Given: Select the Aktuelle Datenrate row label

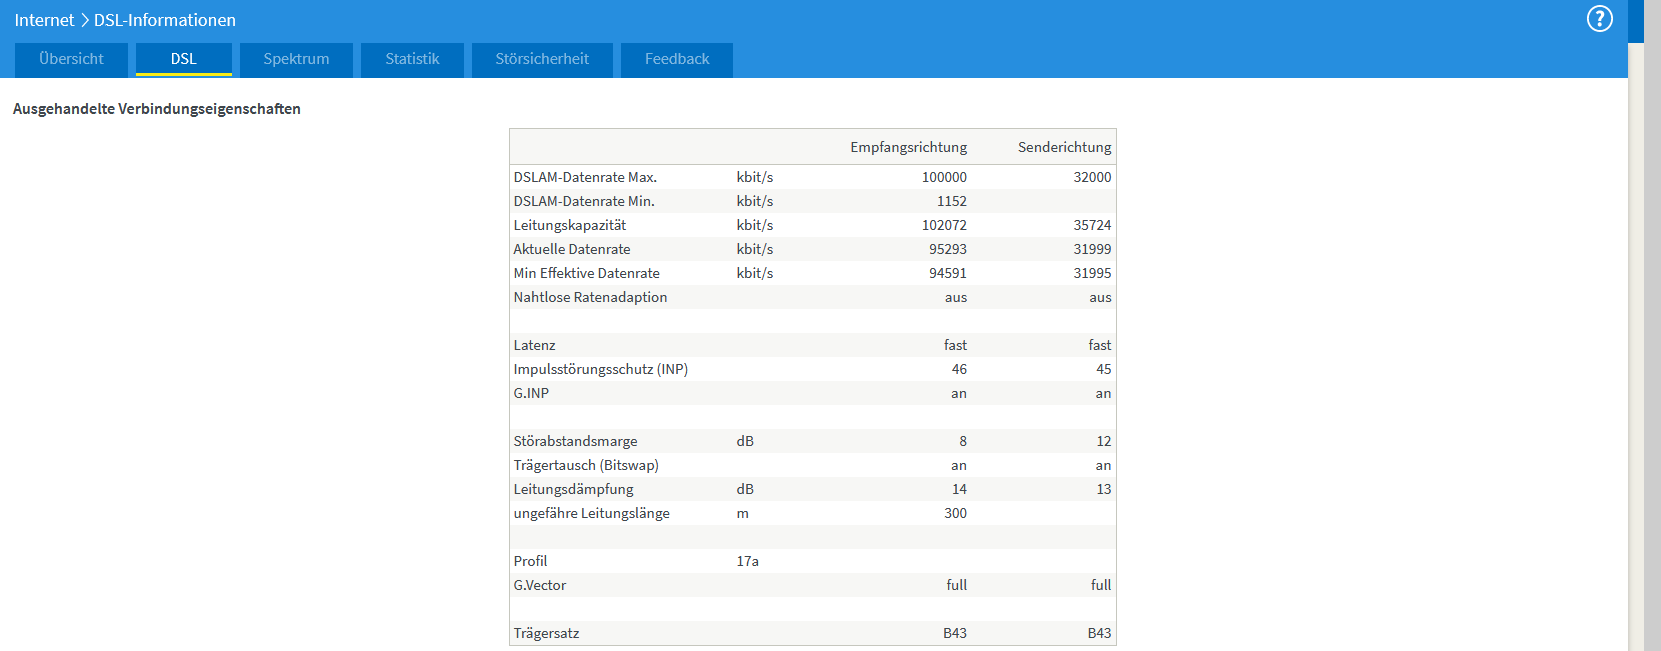Looking at the screenshot, I should (572, 249).
